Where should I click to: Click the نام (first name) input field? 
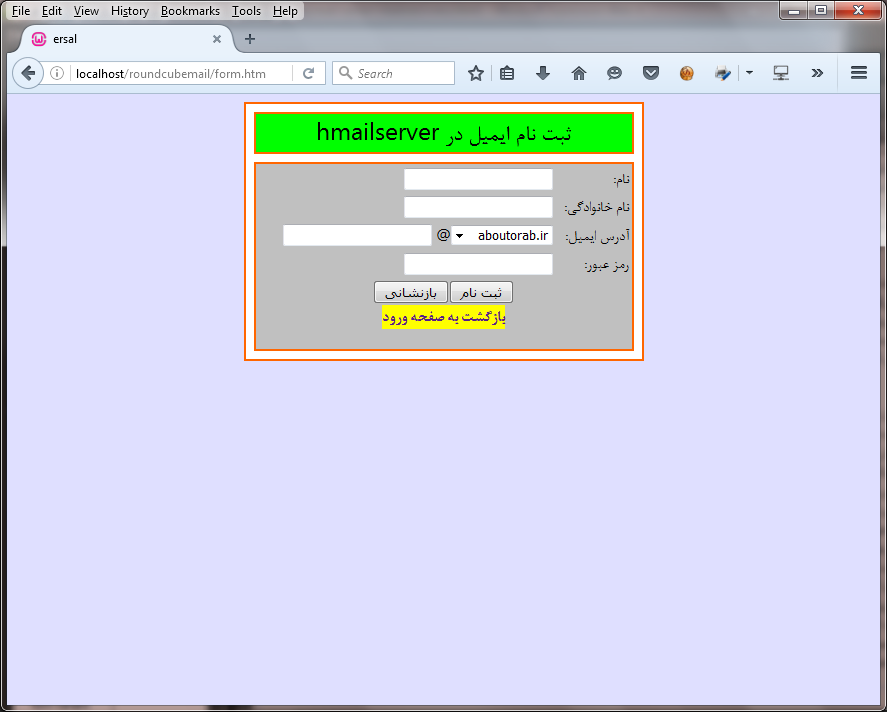click(478, 179)
